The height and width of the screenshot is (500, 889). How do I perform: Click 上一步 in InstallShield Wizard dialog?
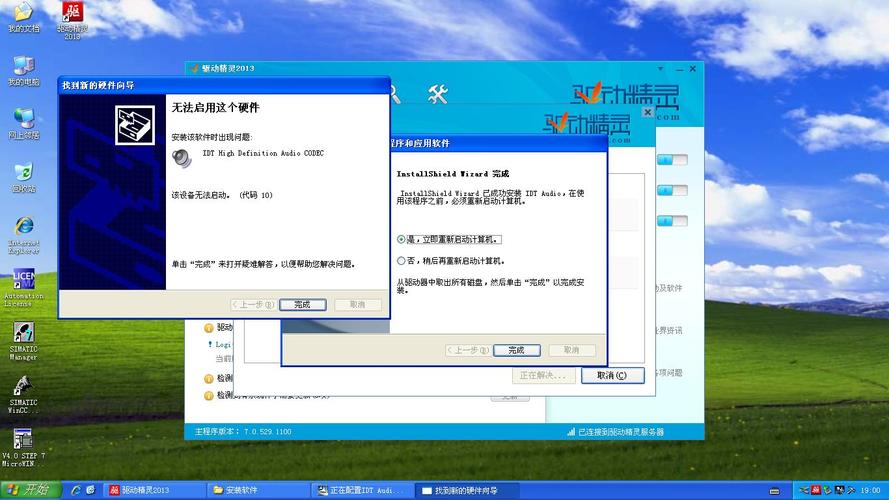[467, 350]
